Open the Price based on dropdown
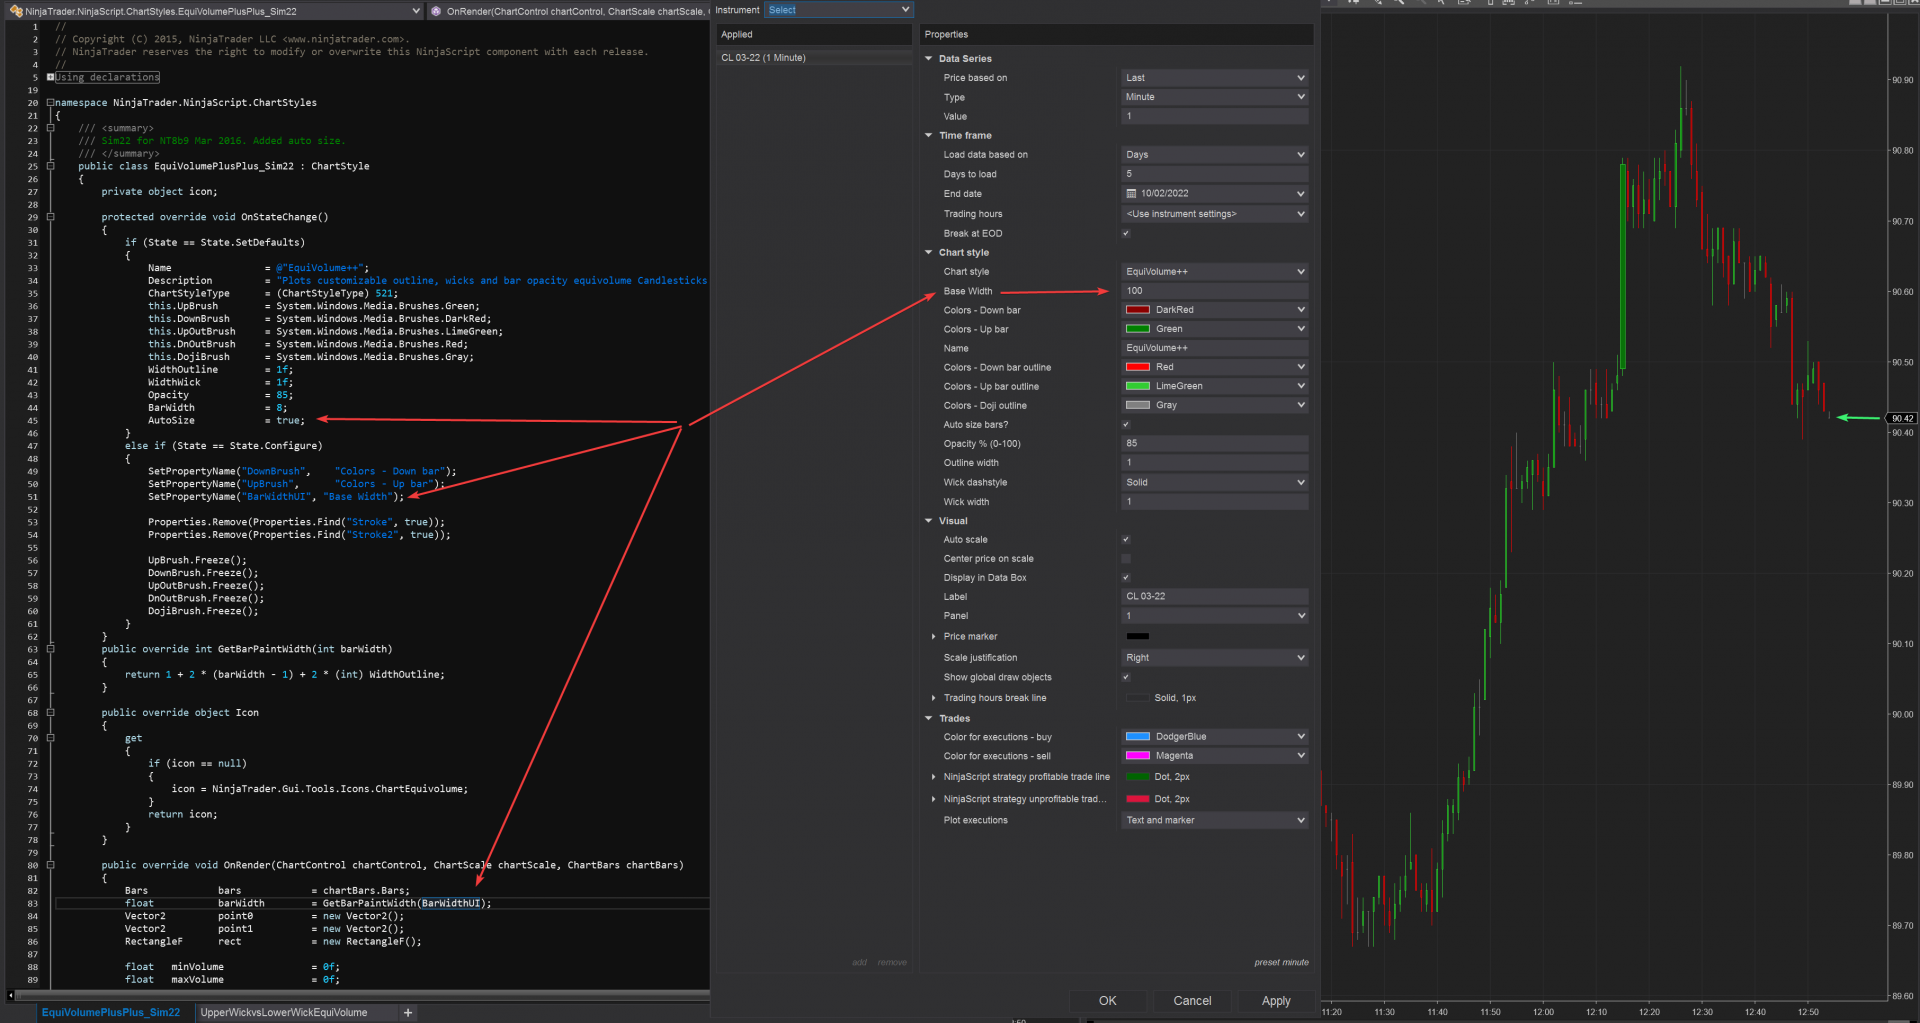The image size is (1920, 1023). tap(1215, 78)
